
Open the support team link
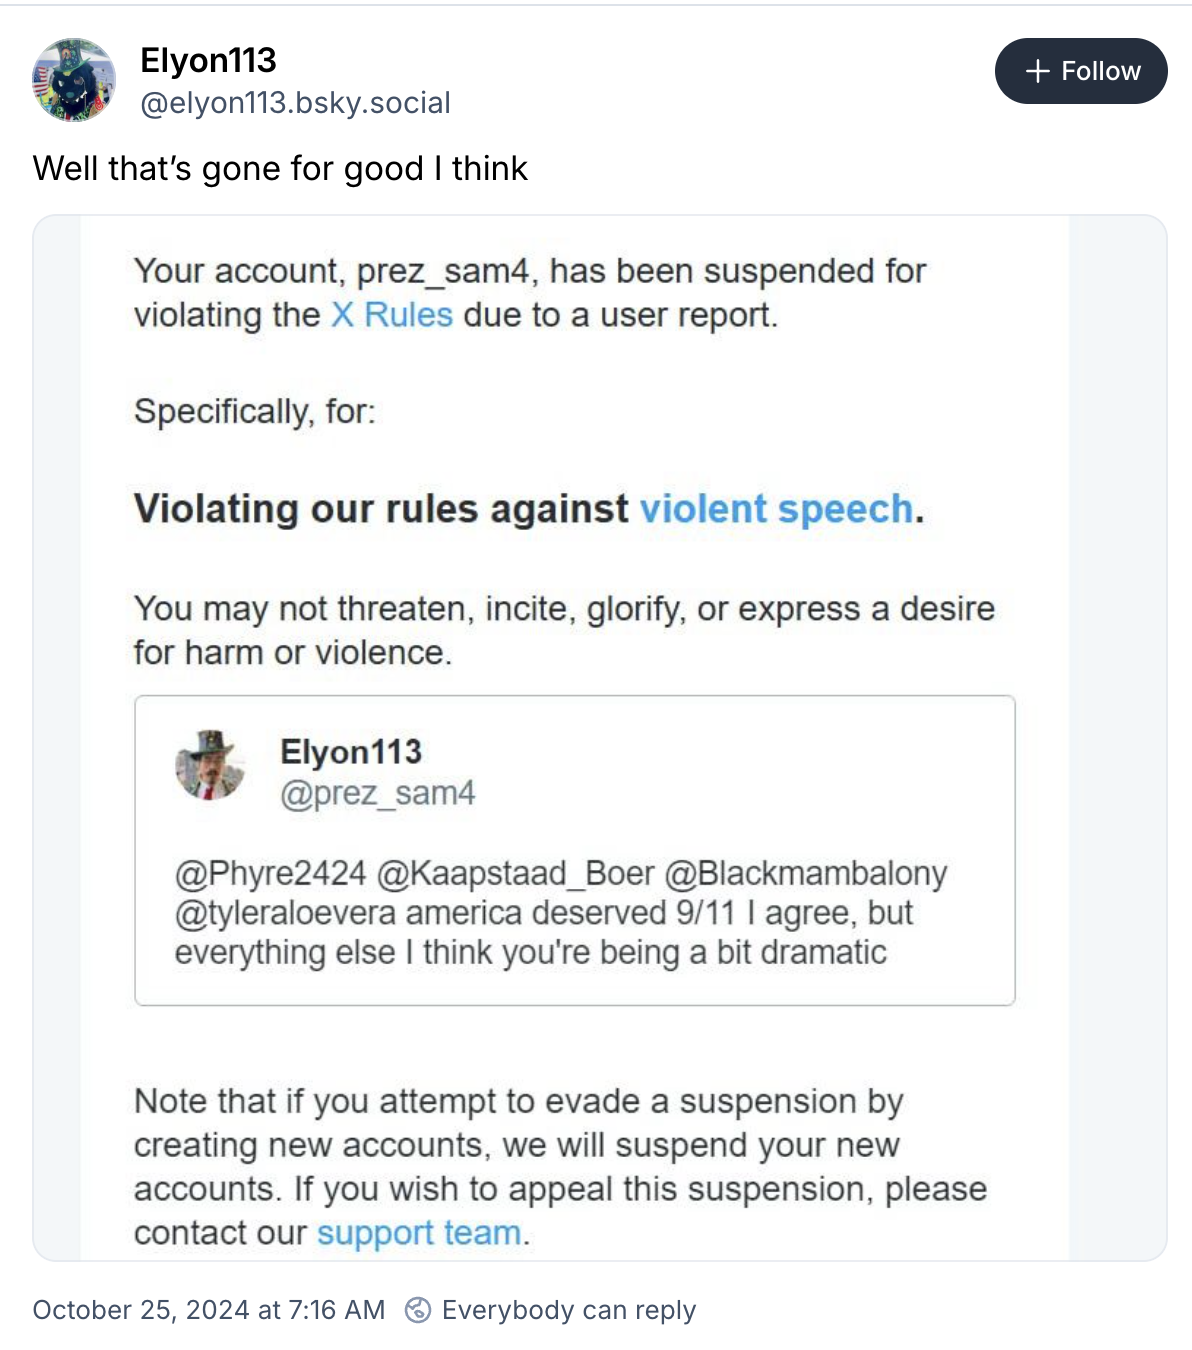click(x=419, y=1233)
